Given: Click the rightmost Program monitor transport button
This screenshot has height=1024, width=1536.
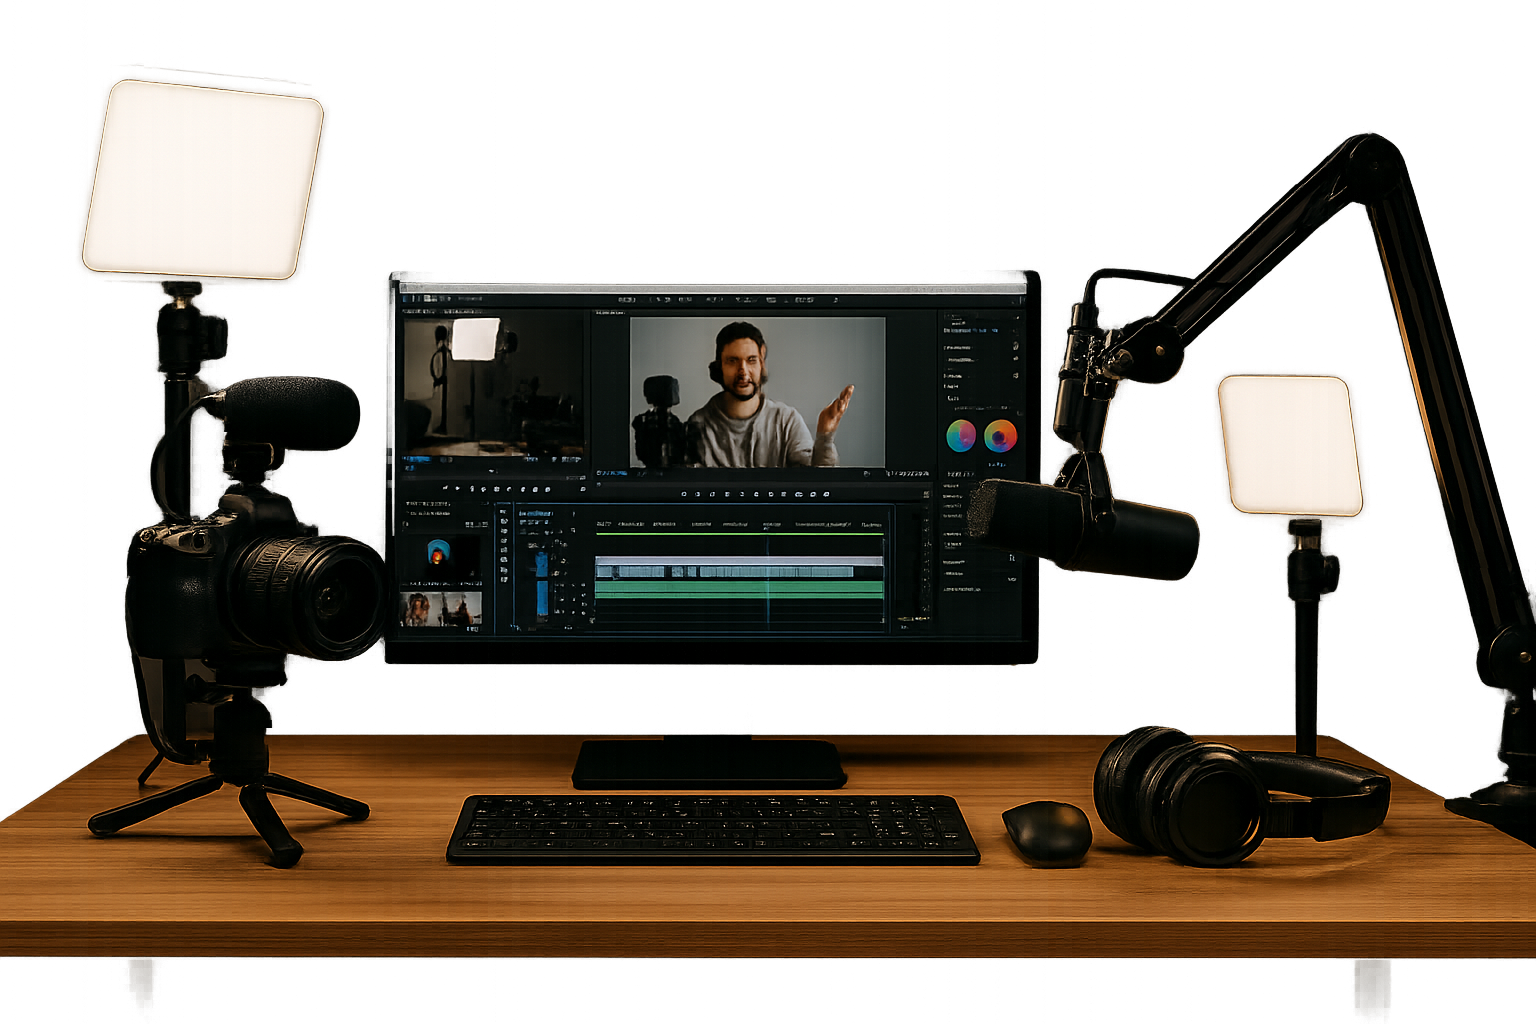Looking at the screenshot, I should pyautogui.click(x=826, y=494).
